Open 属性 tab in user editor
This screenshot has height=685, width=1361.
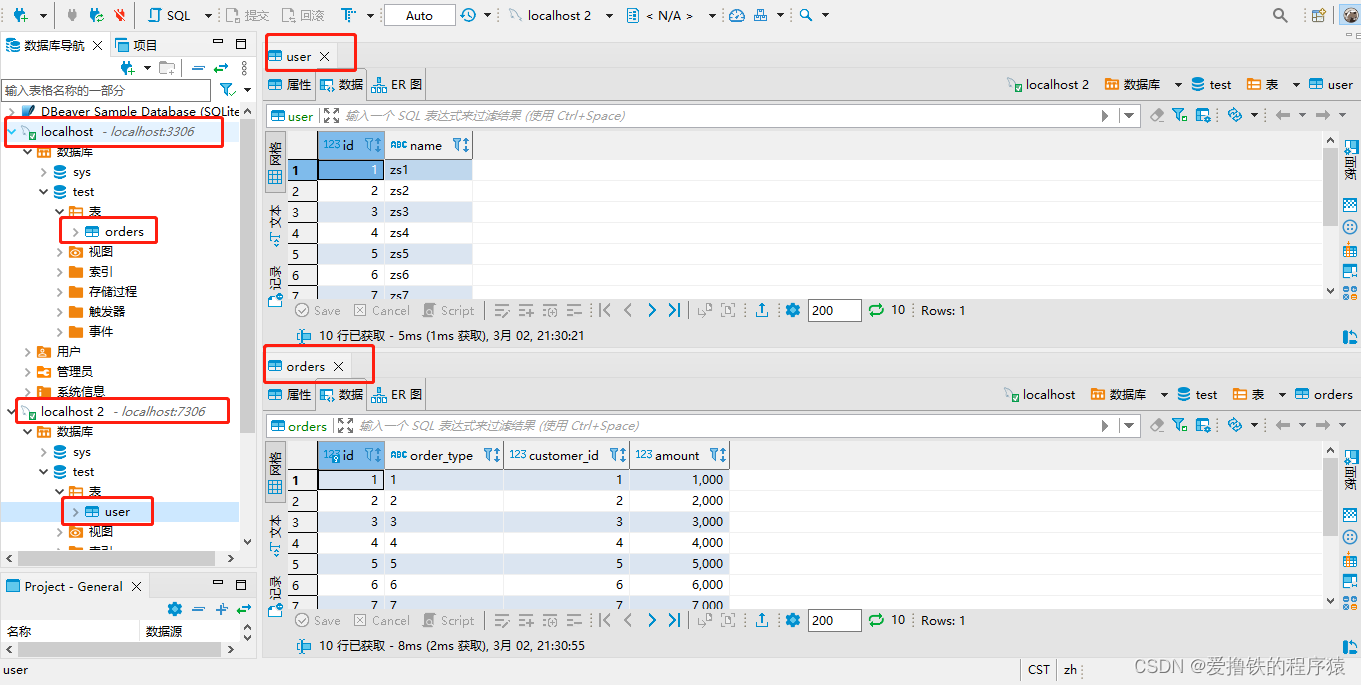(290, 85)
